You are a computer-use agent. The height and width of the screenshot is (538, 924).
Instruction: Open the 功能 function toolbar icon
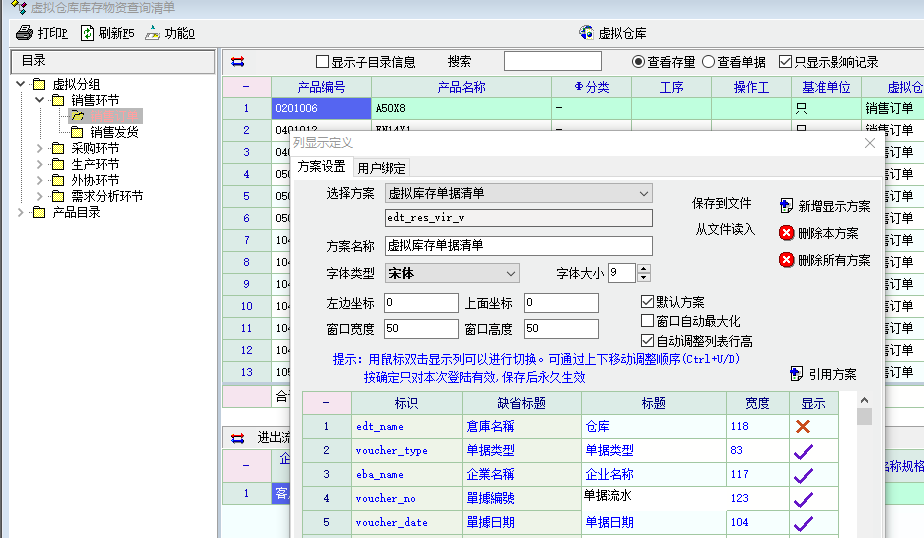click(x=152, y=33)
